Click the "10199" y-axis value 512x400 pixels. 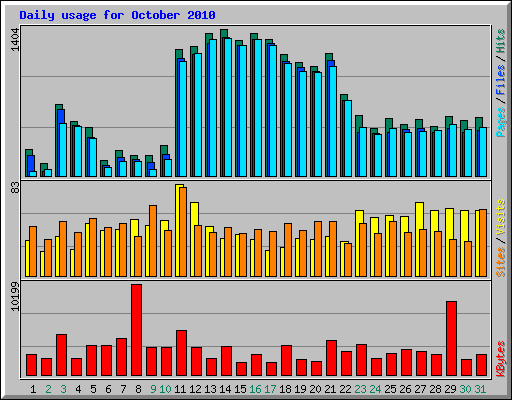pos(15,297)
